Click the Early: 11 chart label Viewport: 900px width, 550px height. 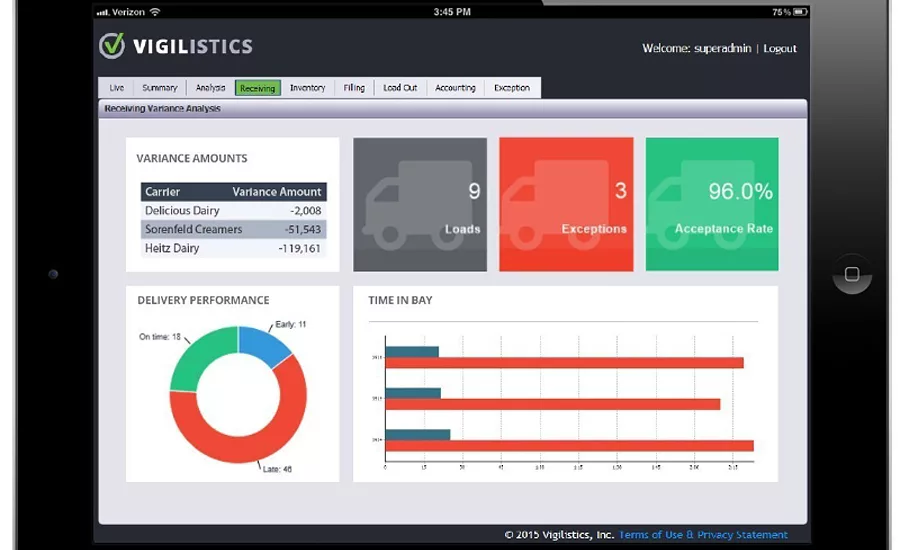(x=291, y=324)
